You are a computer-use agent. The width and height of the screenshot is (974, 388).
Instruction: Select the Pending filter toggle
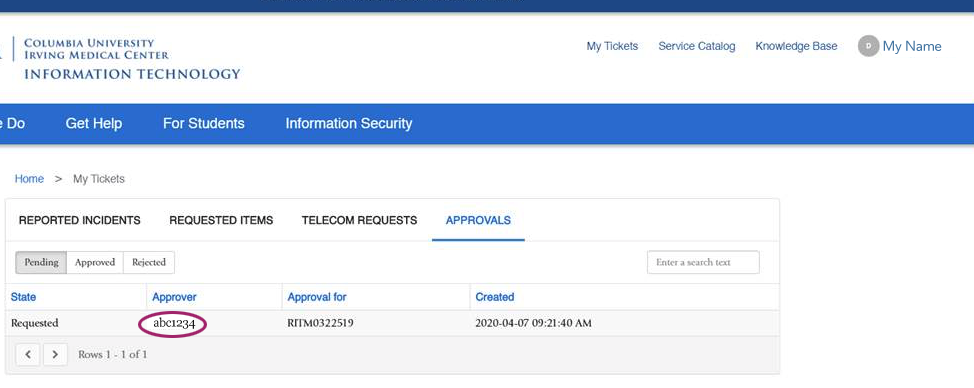pyautogui.click(x=41, y=262)
